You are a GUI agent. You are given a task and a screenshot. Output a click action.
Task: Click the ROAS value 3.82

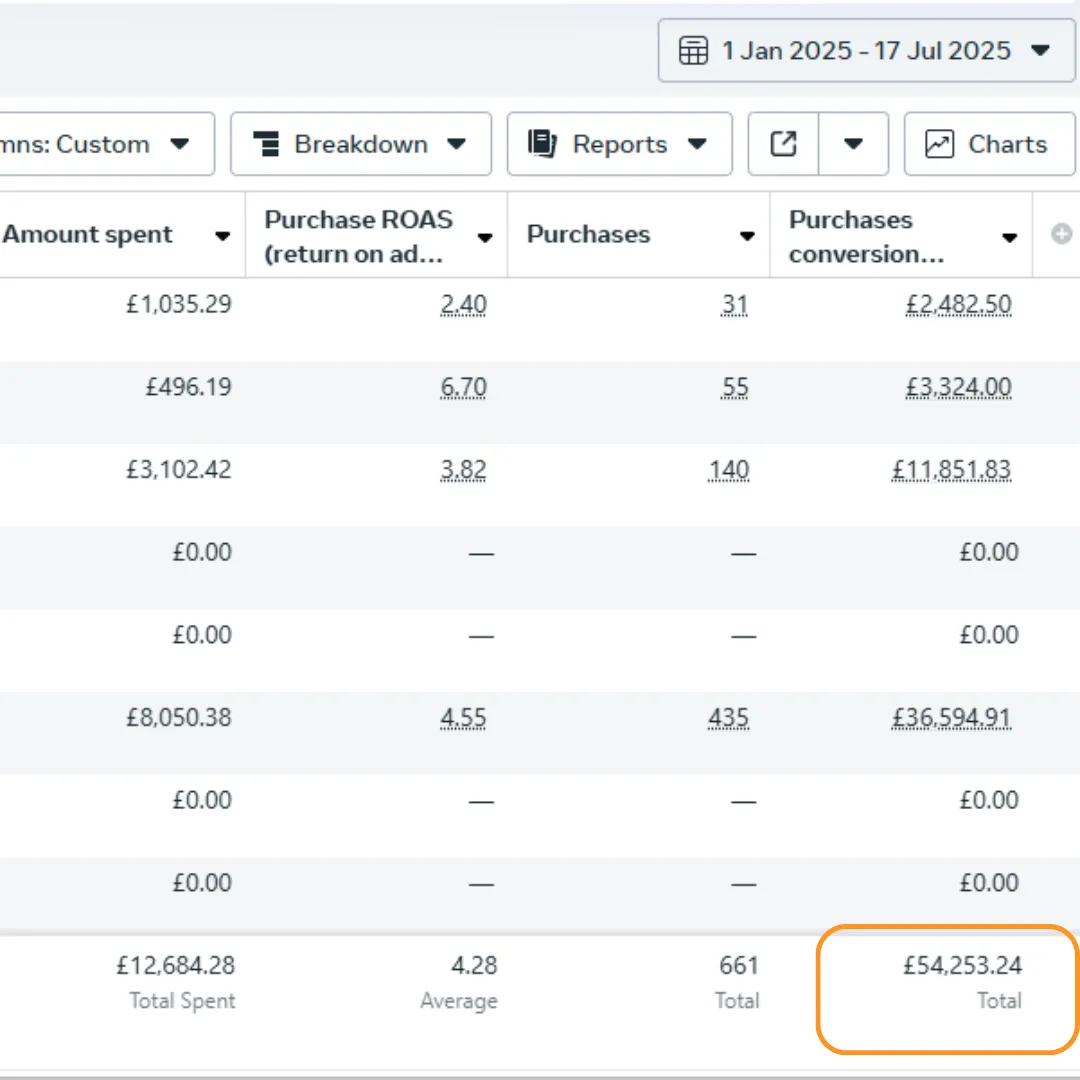click(x=464, y=470)
